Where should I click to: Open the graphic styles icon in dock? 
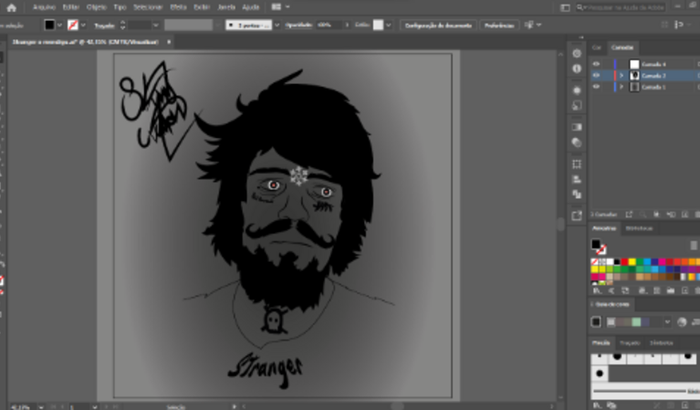click(577, 105)
